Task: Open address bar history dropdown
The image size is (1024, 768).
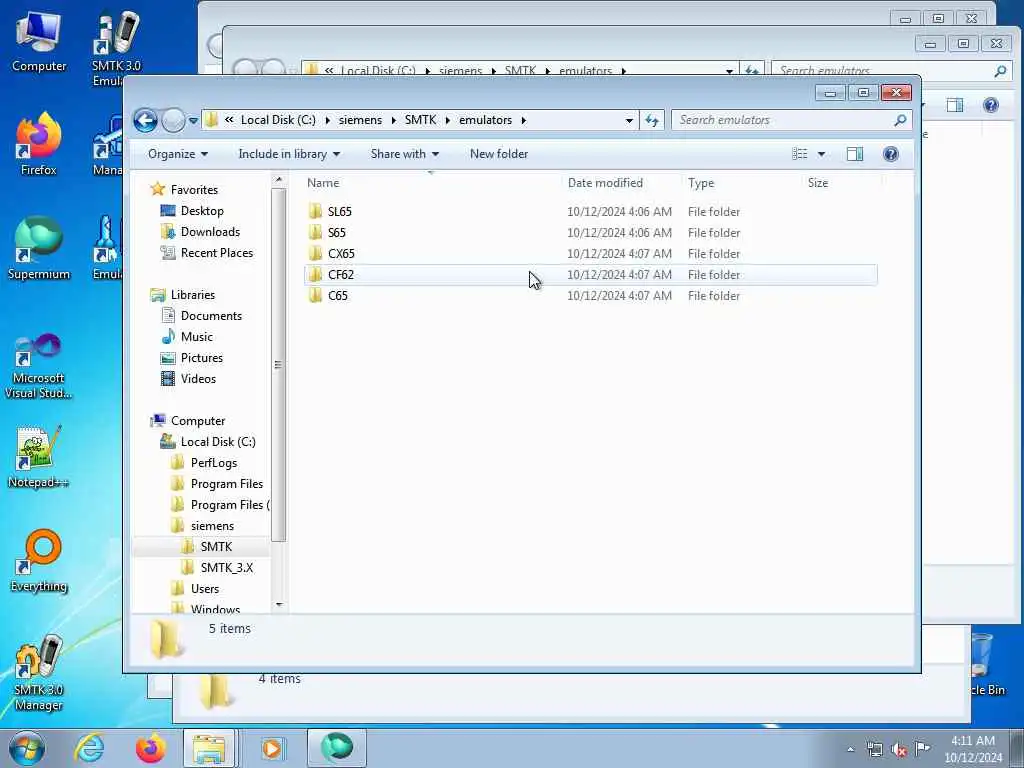Action: [x=629, y=121]
